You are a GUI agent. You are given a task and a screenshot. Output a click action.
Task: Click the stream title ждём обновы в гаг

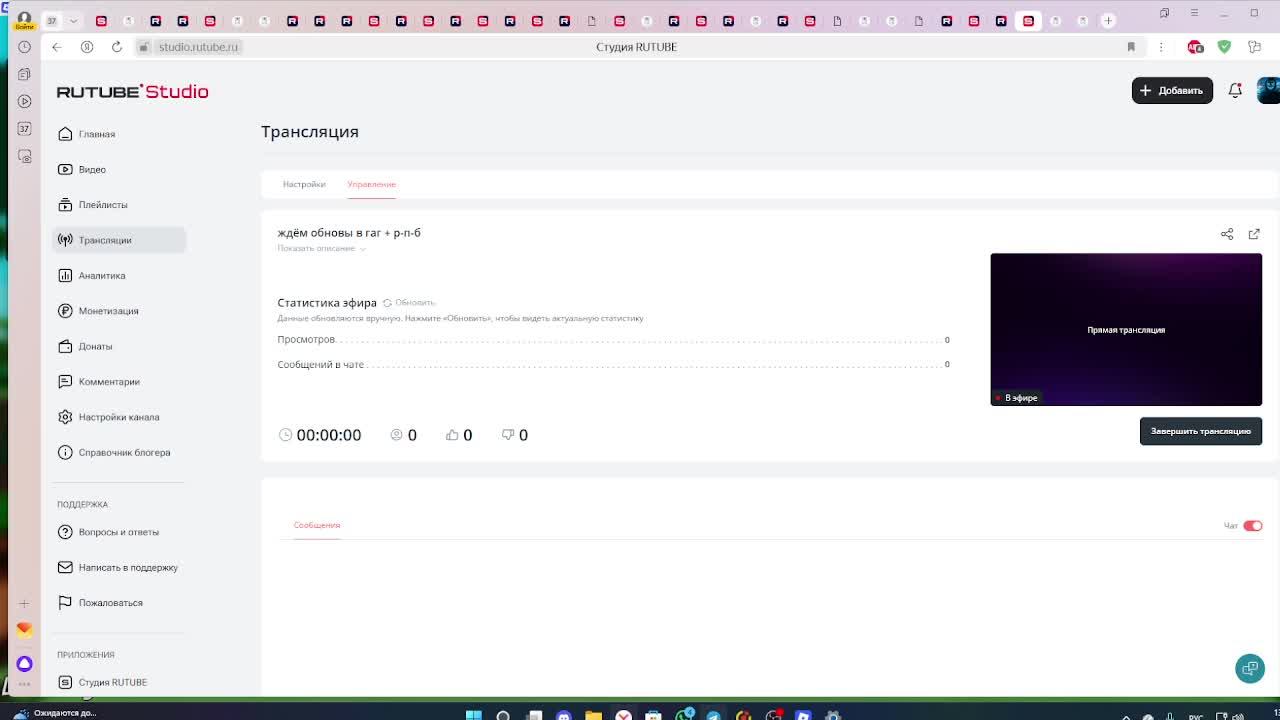coord(349,232)
